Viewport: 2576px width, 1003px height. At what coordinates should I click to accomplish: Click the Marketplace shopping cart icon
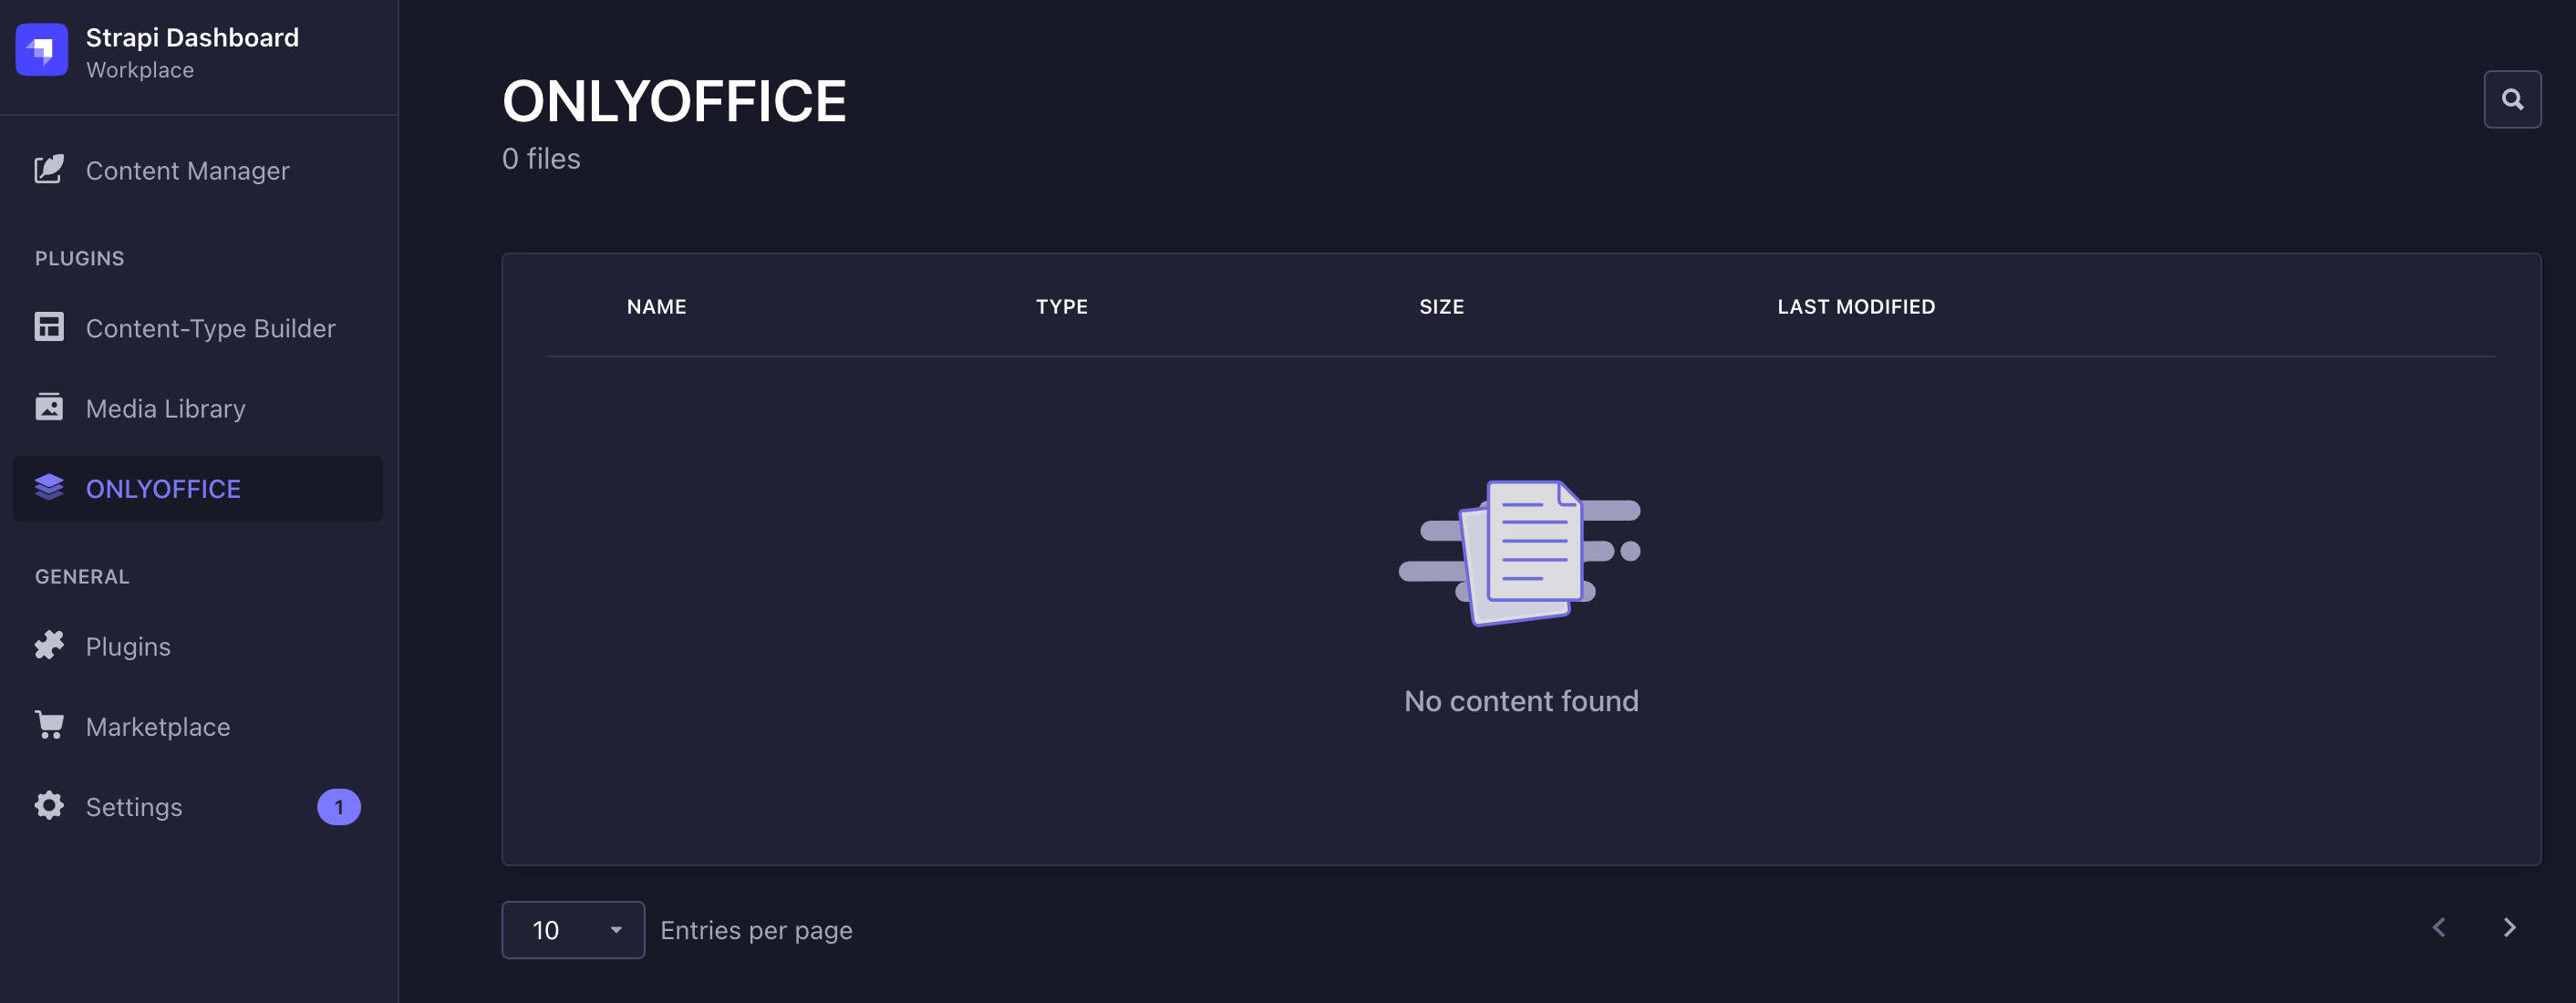(x=49, y=725)
